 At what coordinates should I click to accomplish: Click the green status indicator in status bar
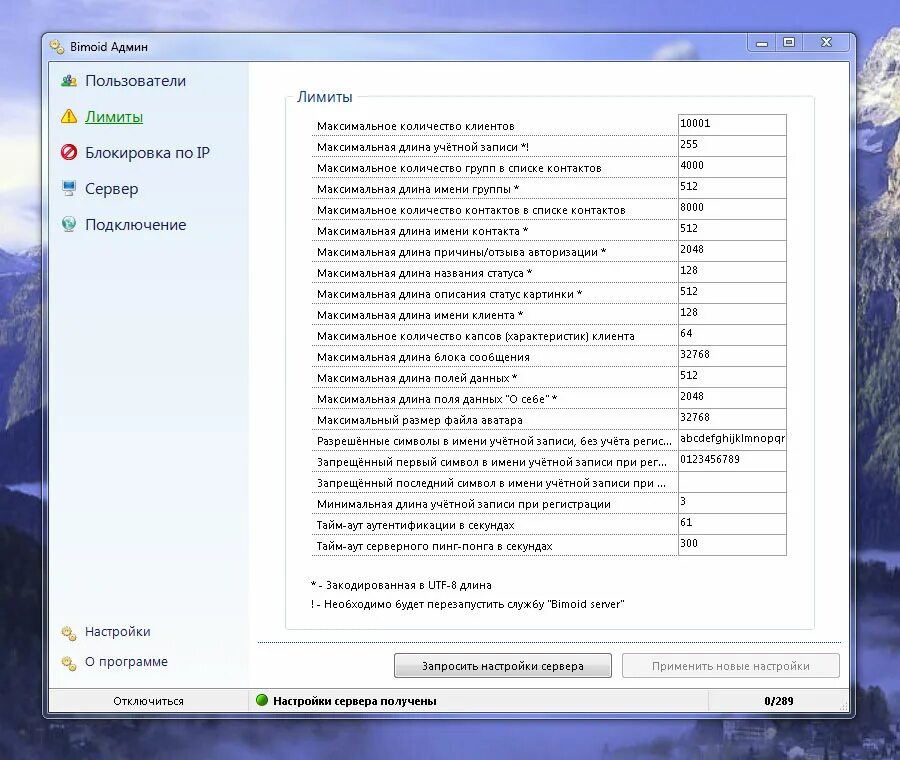coord(262,700)
